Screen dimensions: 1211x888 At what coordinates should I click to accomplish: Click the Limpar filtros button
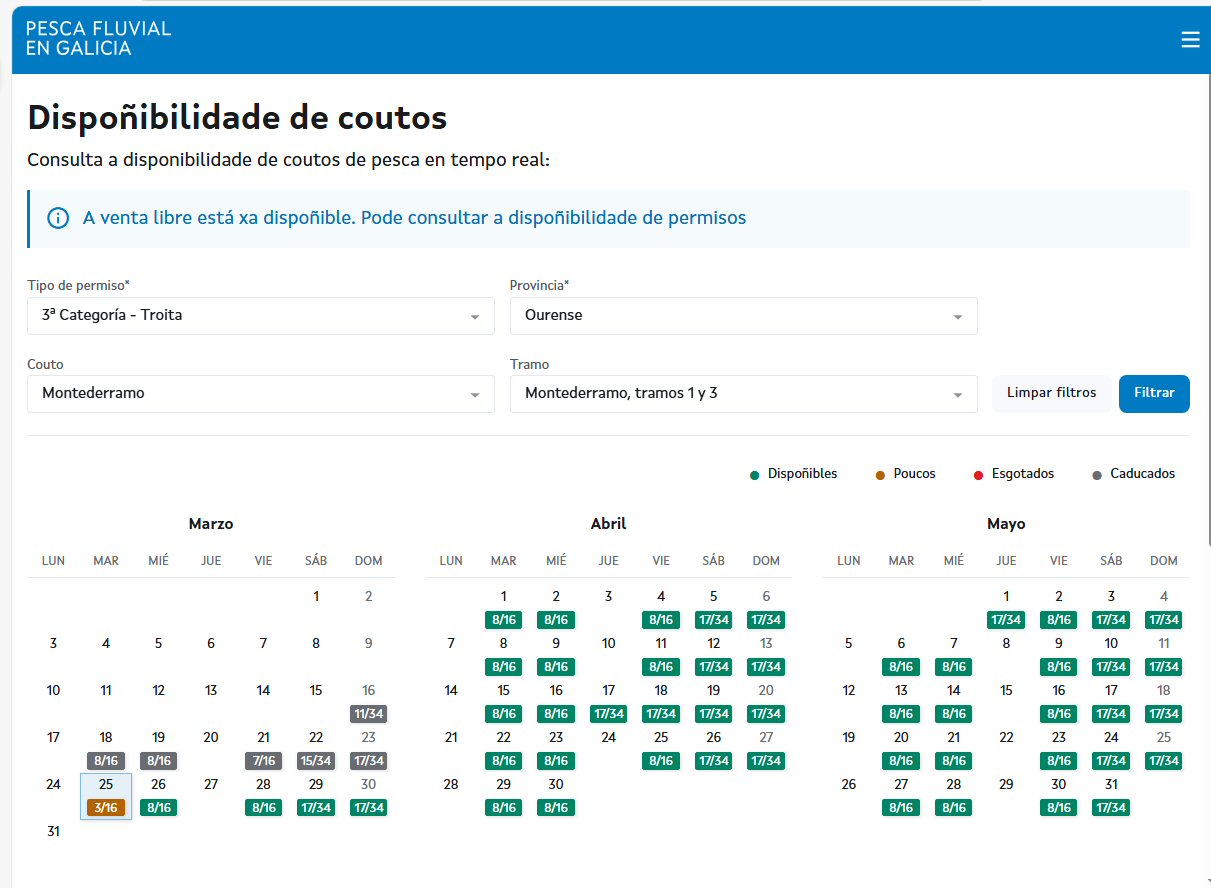click(x=1051, y=393)
